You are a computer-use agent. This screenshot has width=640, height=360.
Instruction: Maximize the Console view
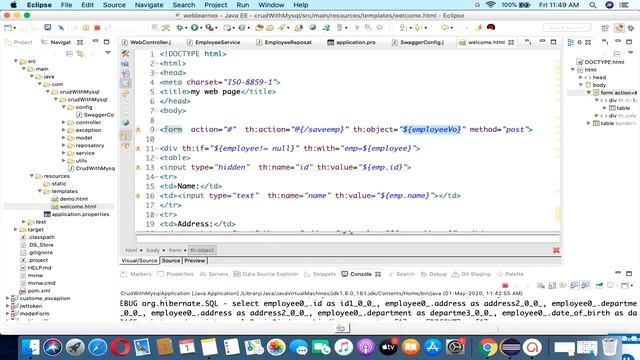pos(629,273)
